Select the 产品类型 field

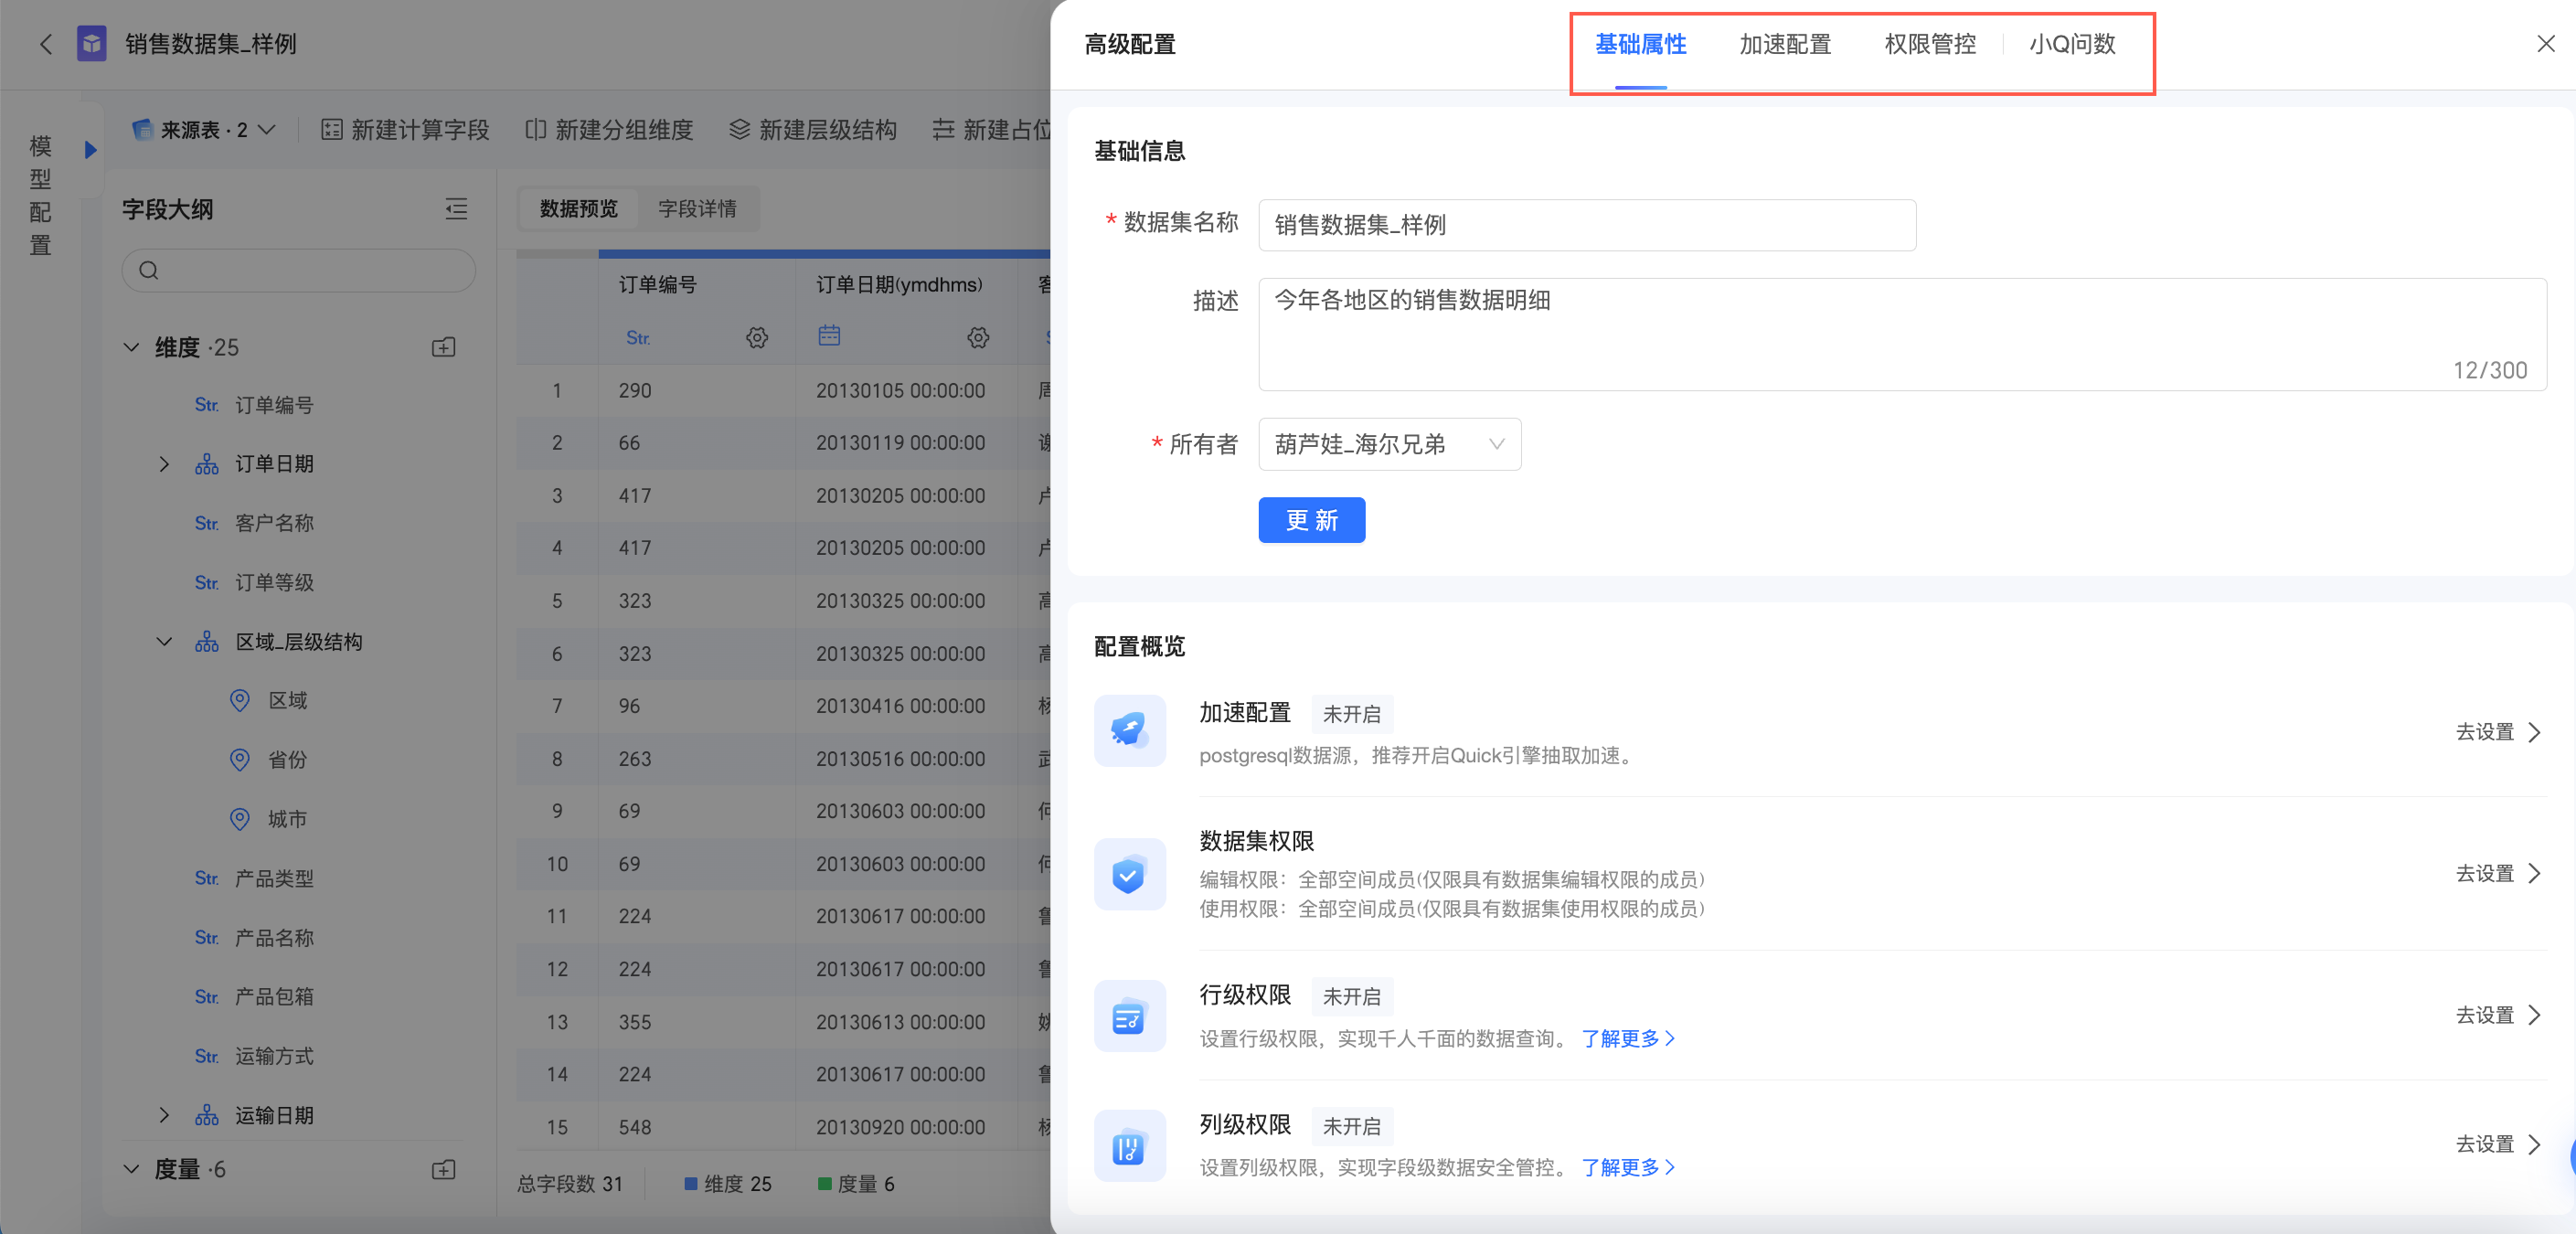pos(274,879)
